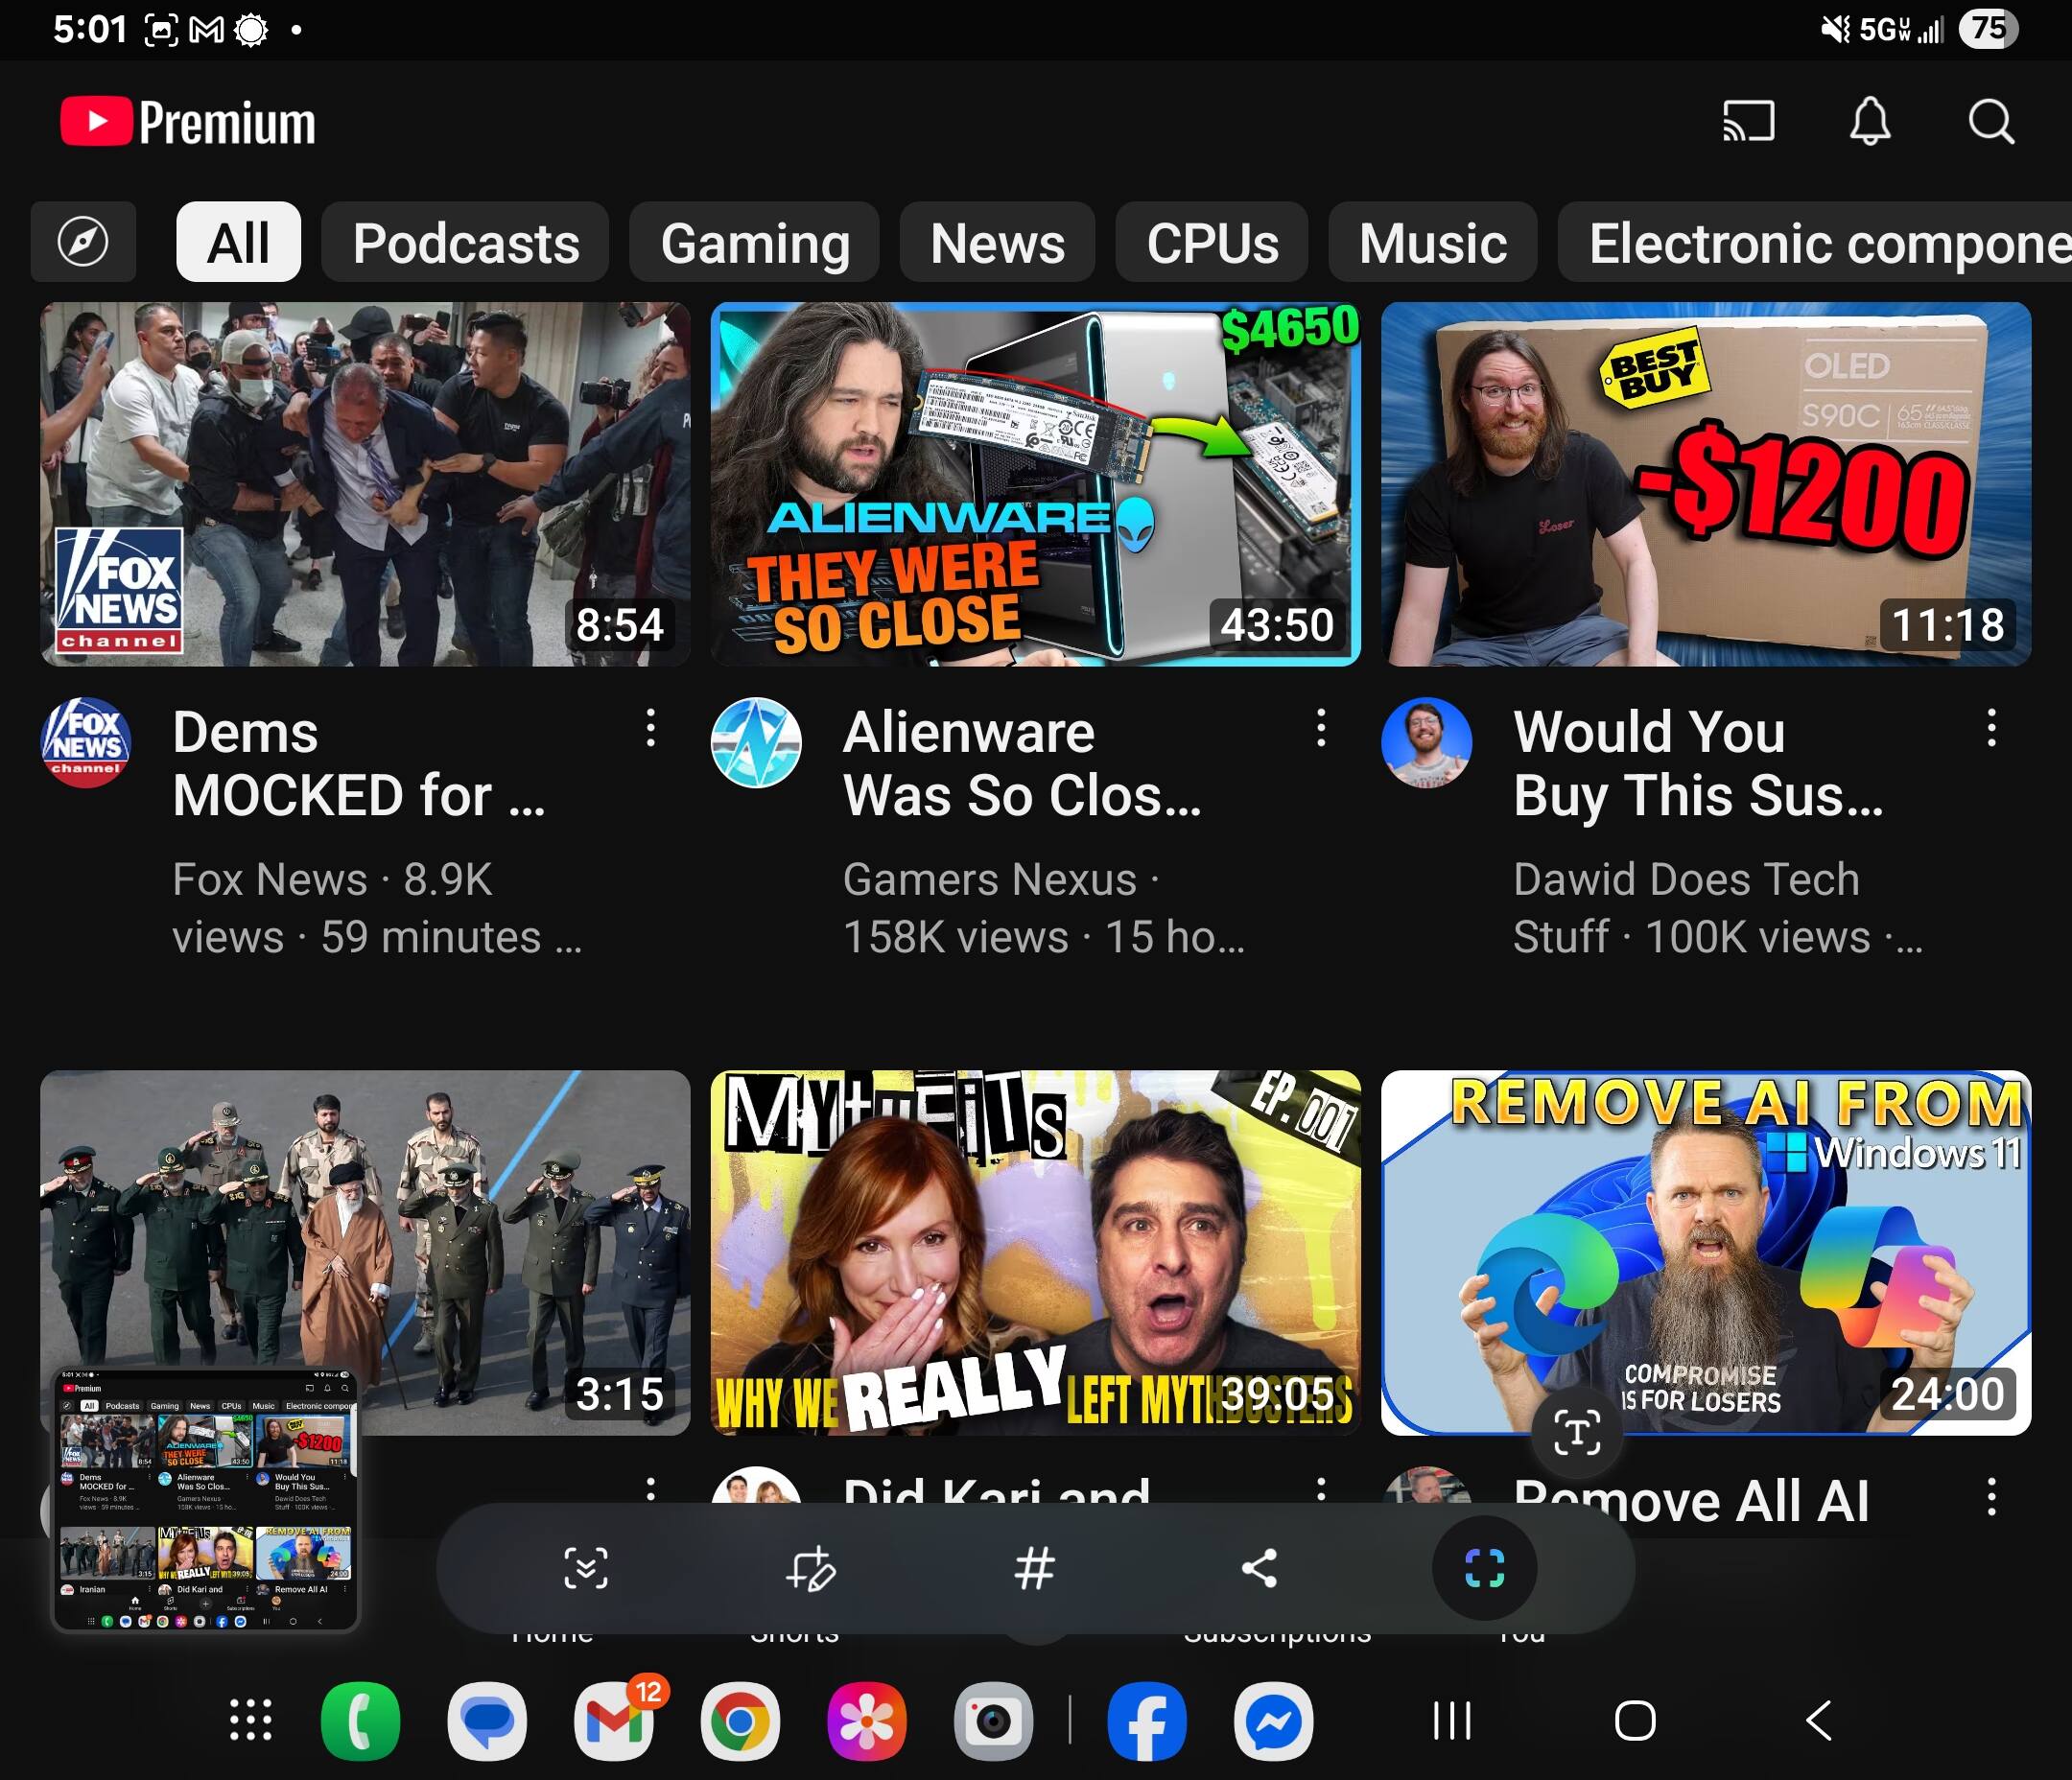
Task: Open the notifications bell
Action: [1869, 122]
